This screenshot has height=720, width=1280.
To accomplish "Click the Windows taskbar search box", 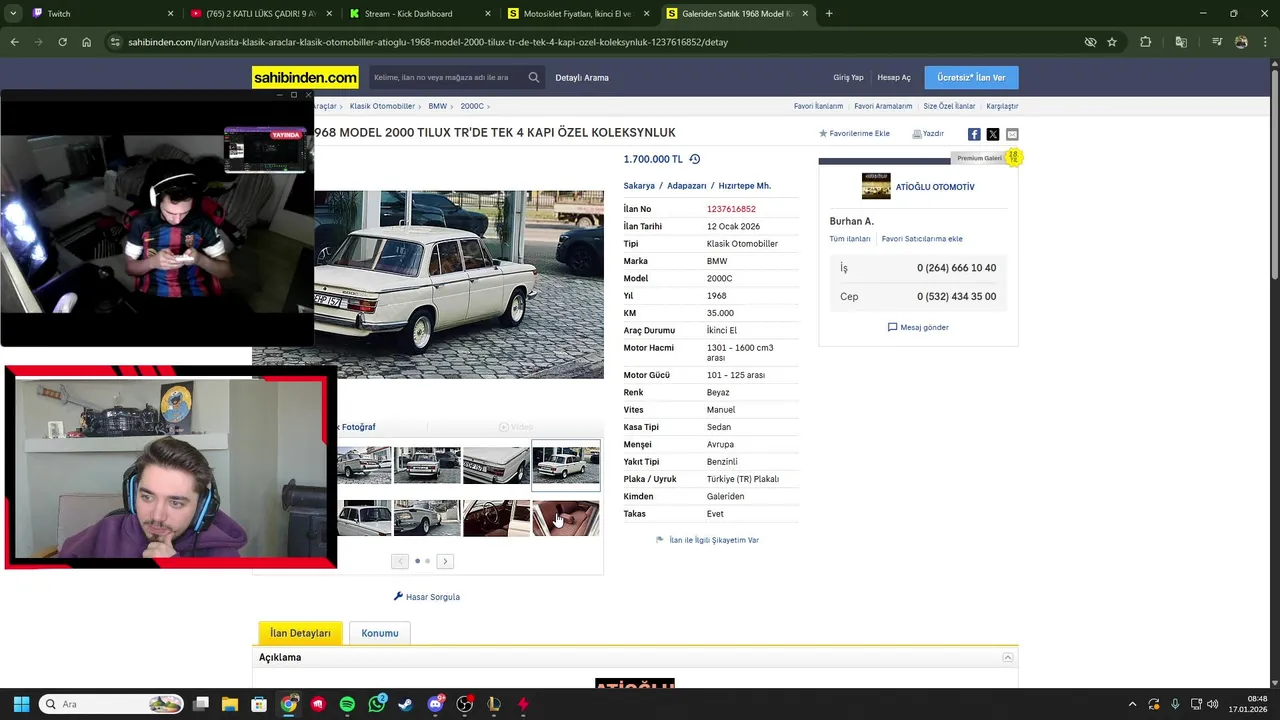I will pos(111,704).
